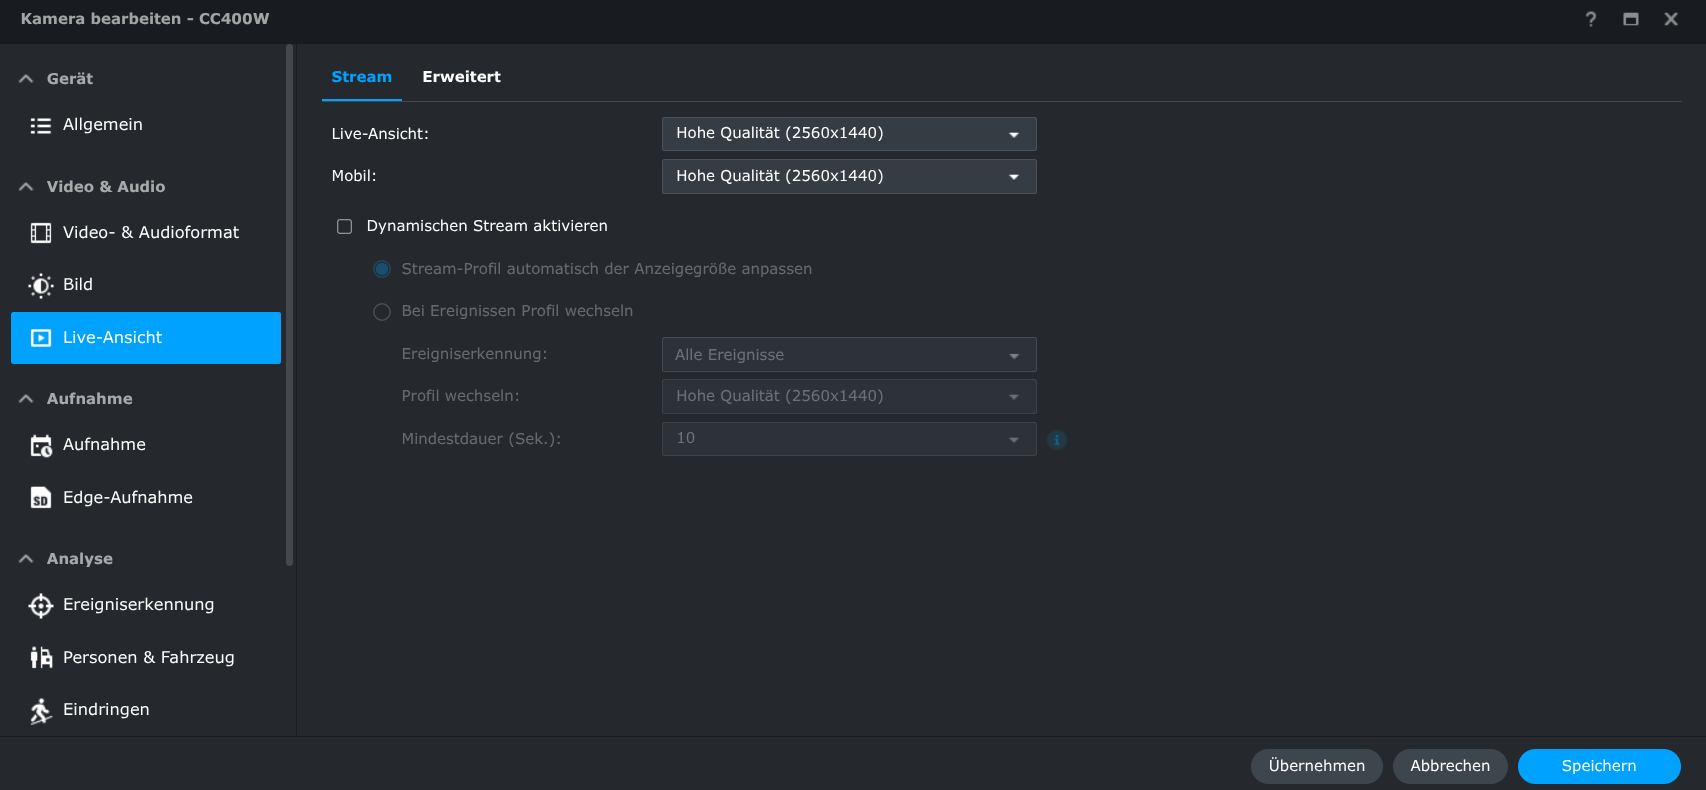
Task: Enable Dynamischen Stream aktivieren checkbox
Action: tap(345, 227)
